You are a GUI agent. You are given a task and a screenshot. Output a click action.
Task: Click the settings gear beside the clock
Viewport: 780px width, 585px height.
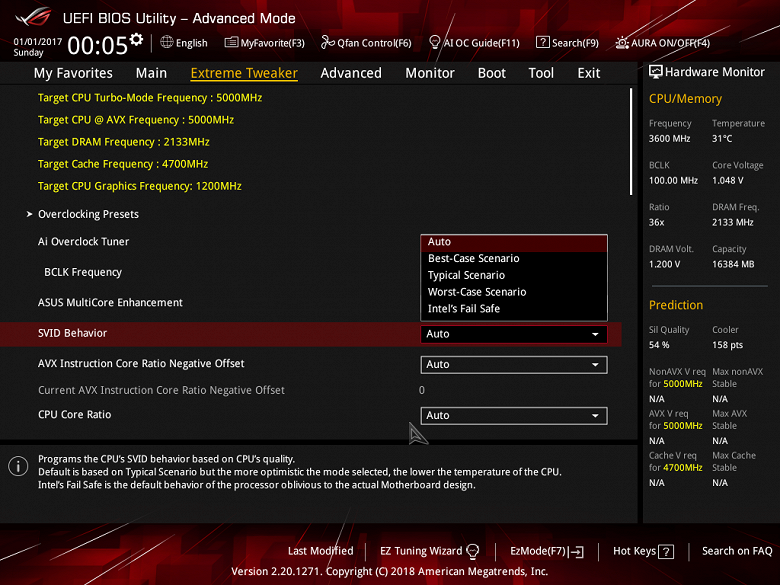(136, 39)
